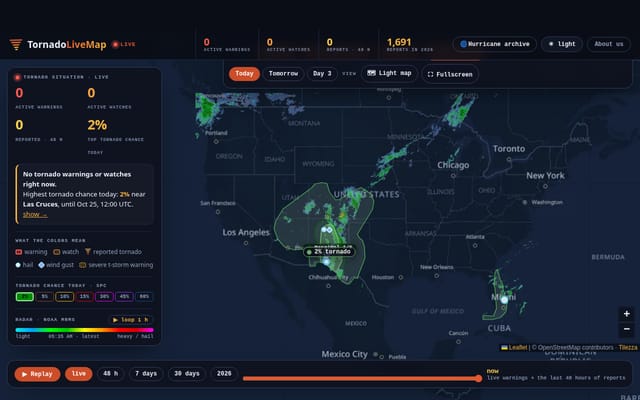Open the OpenStreetMap contributors link
This screenshot has height=400, width=640.
575,347
